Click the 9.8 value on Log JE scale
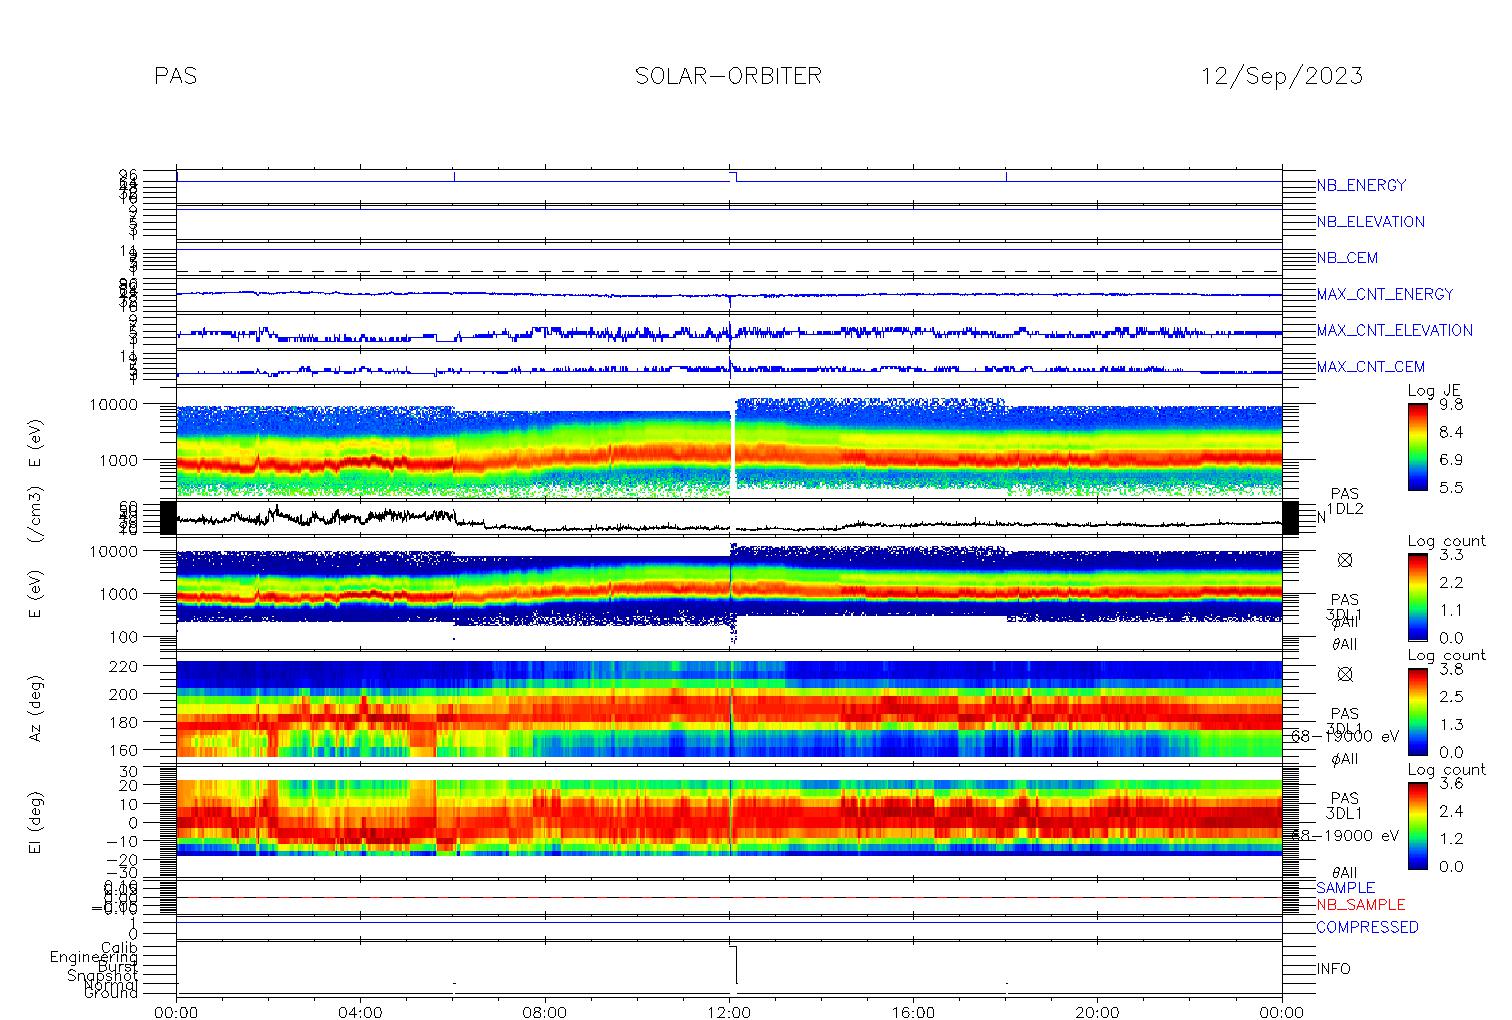 (x=1450, y=405)
